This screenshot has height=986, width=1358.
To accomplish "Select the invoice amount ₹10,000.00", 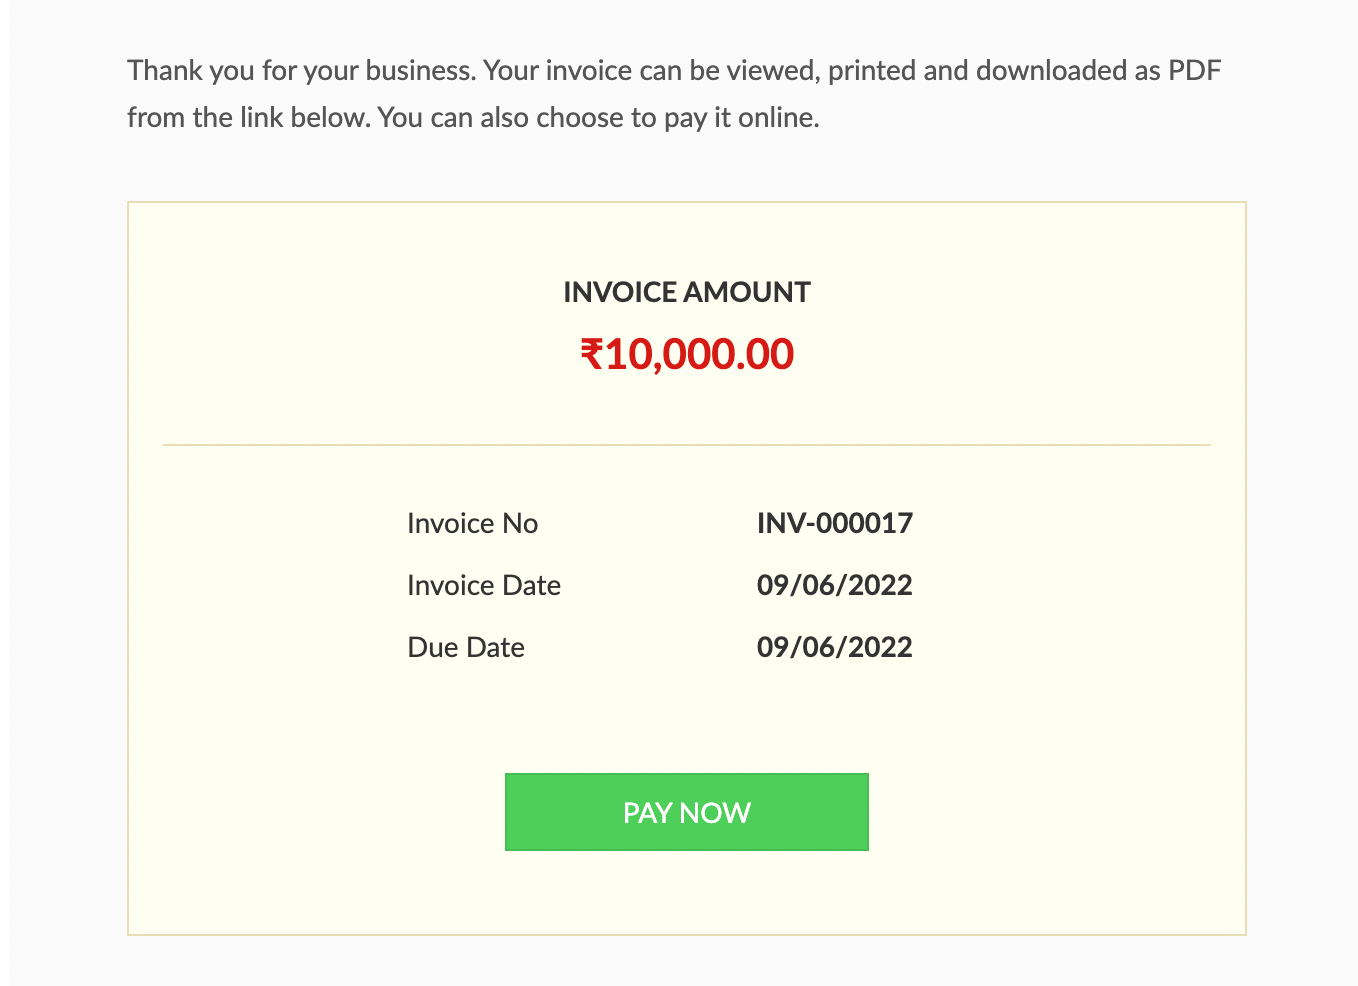I will click(x=686, y=354).
